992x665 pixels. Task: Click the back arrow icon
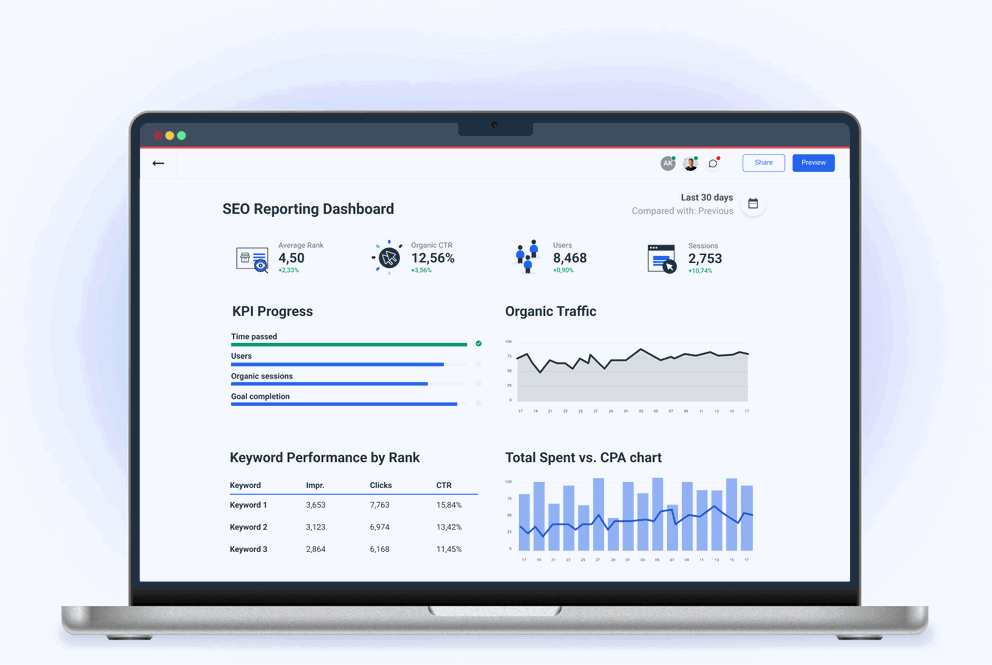pos(158,163)
